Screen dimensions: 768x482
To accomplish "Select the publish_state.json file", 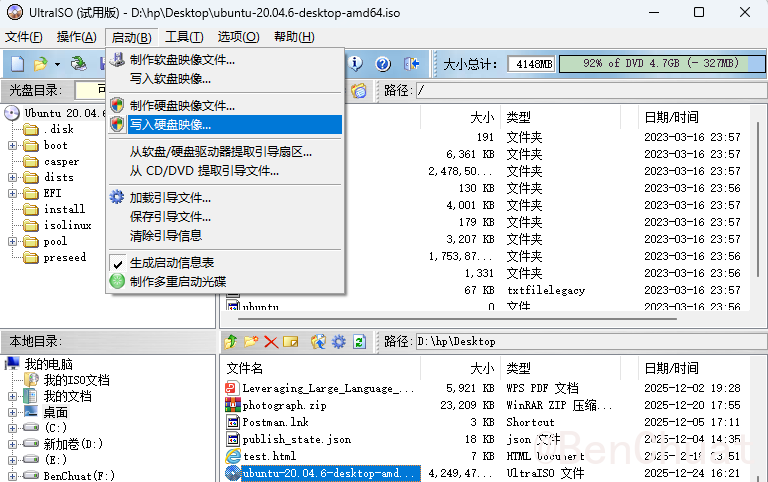I will (297, 439).
